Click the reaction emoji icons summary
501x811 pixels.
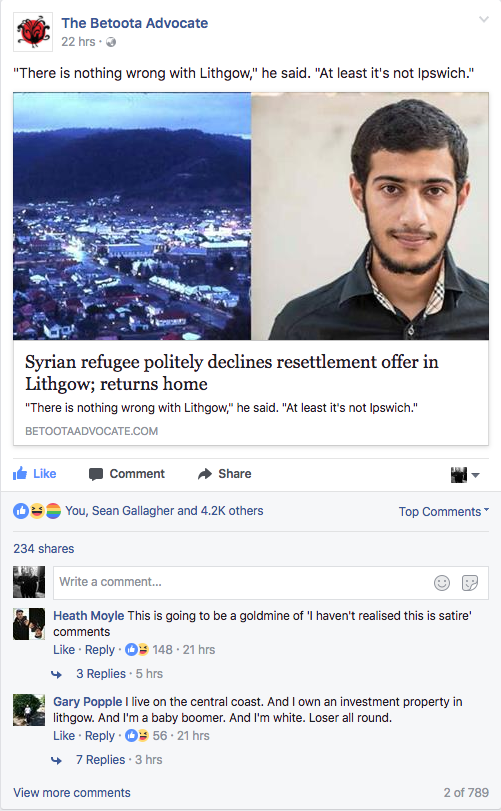pyautogui.click(x=37, y=511)
